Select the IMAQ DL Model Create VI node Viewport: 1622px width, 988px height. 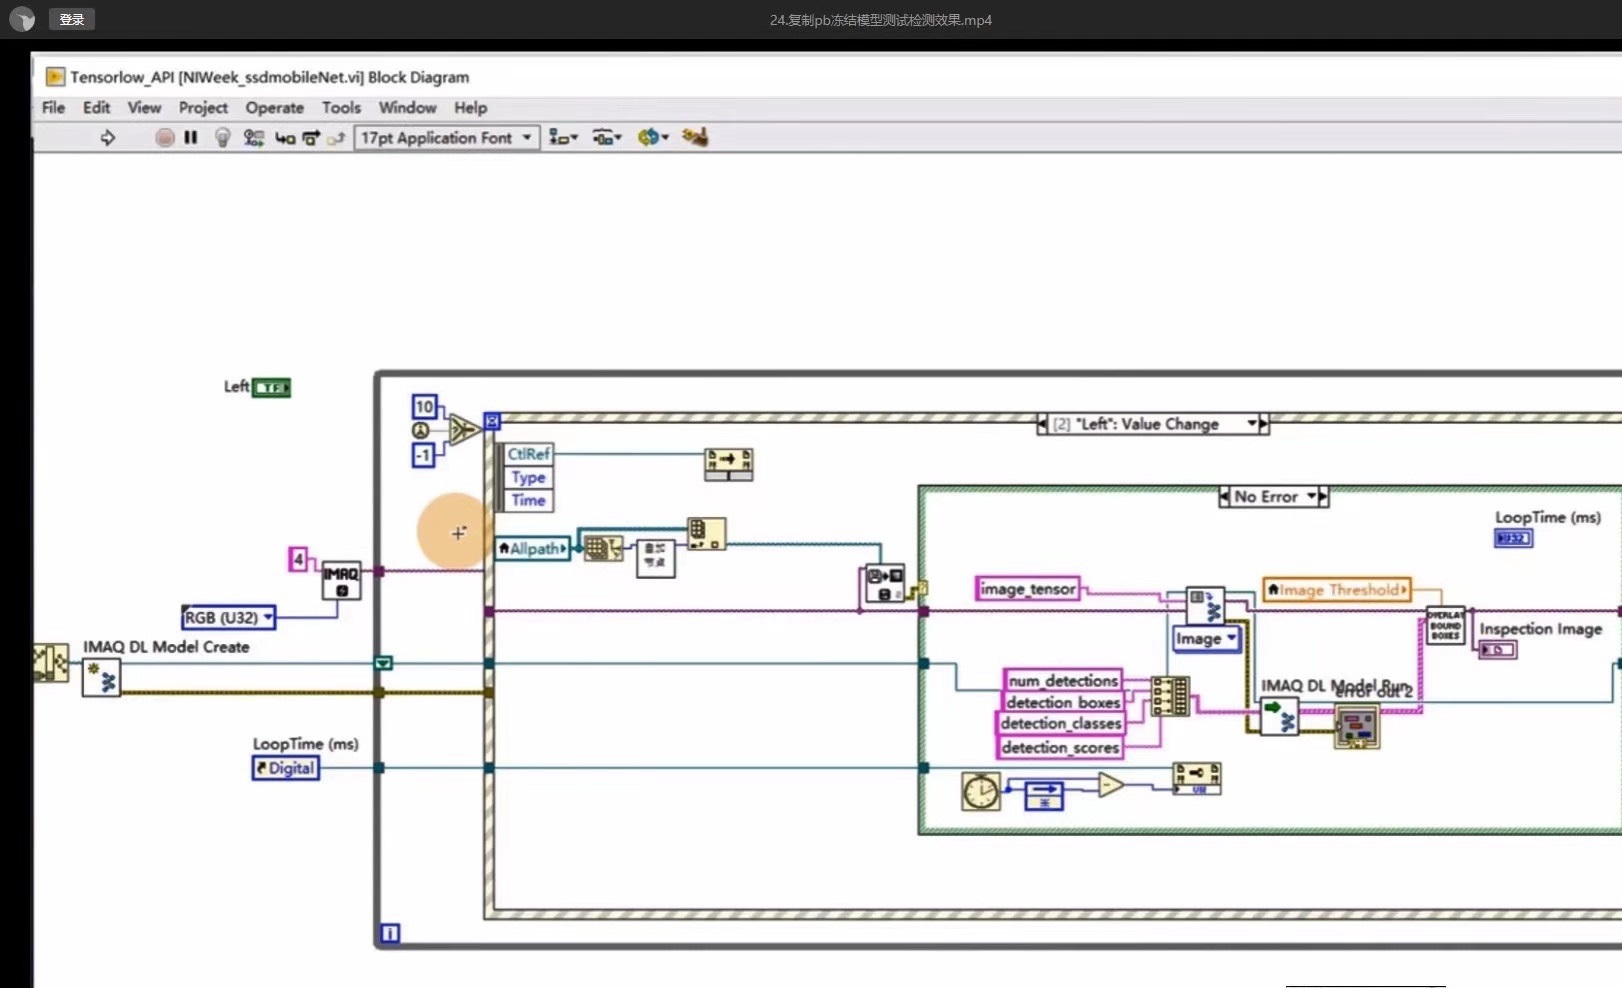[x=101, y=678]
